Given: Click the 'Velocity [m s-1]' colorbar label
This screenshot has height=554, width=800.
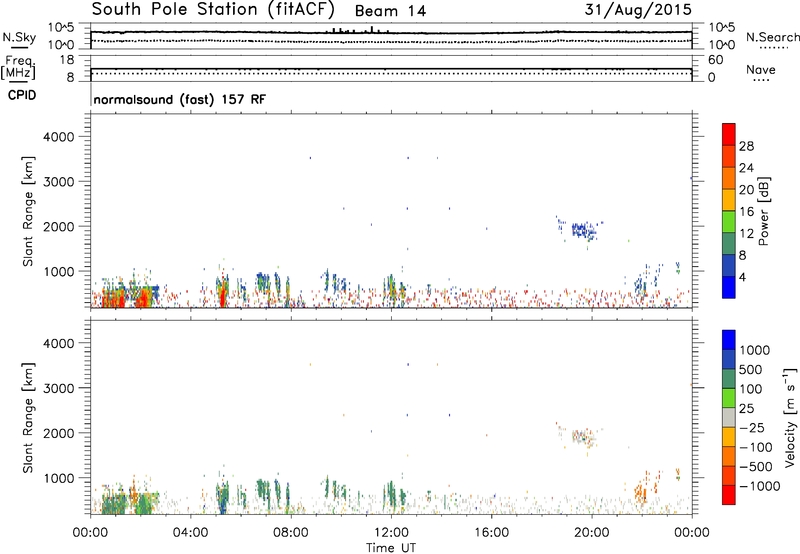Looking at the screenshot, I should (x=790, y=417).
